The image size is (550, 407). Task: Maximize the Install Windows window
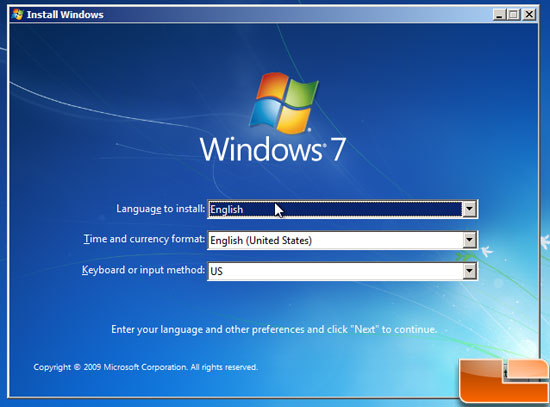(514, 15)
